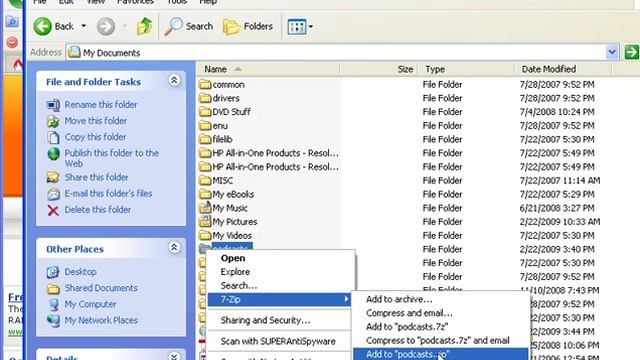Screen dimensions: 640x360
Task: Click Publish this folder to the Web
Action: (111, 158)
